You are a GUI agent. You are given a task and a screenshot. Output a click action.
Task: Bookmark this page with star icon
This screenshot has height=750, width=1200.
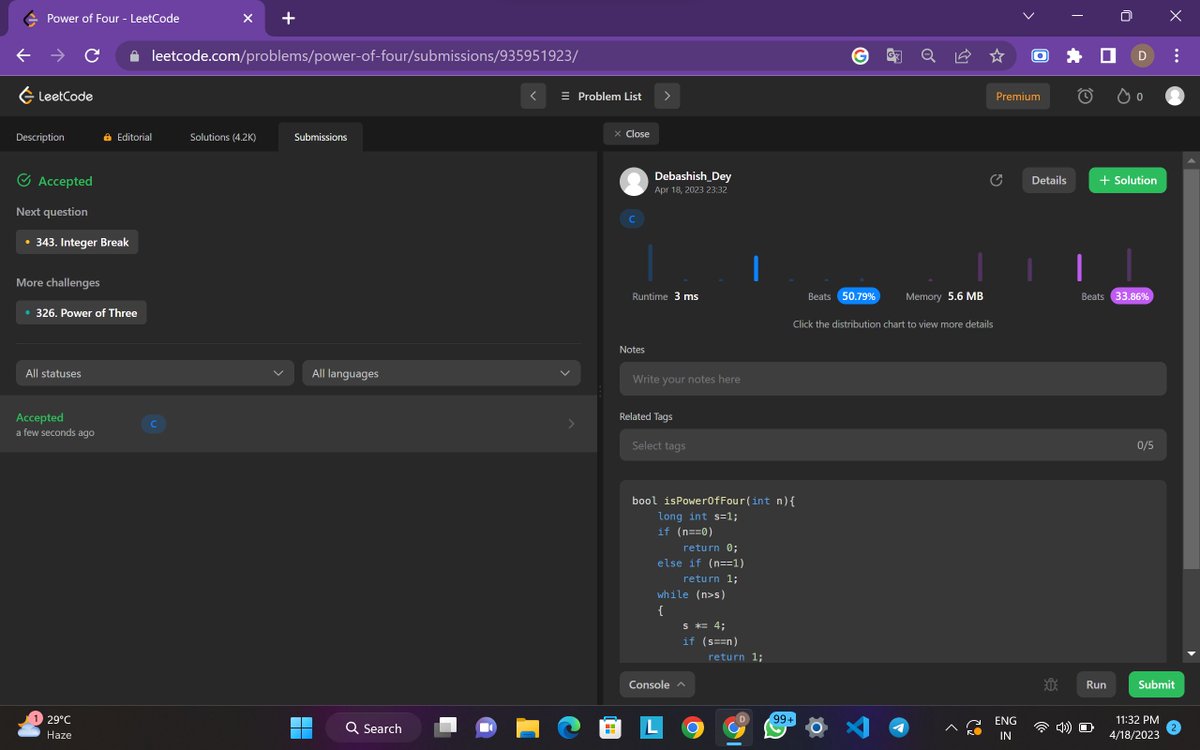(x=997, y=57)
